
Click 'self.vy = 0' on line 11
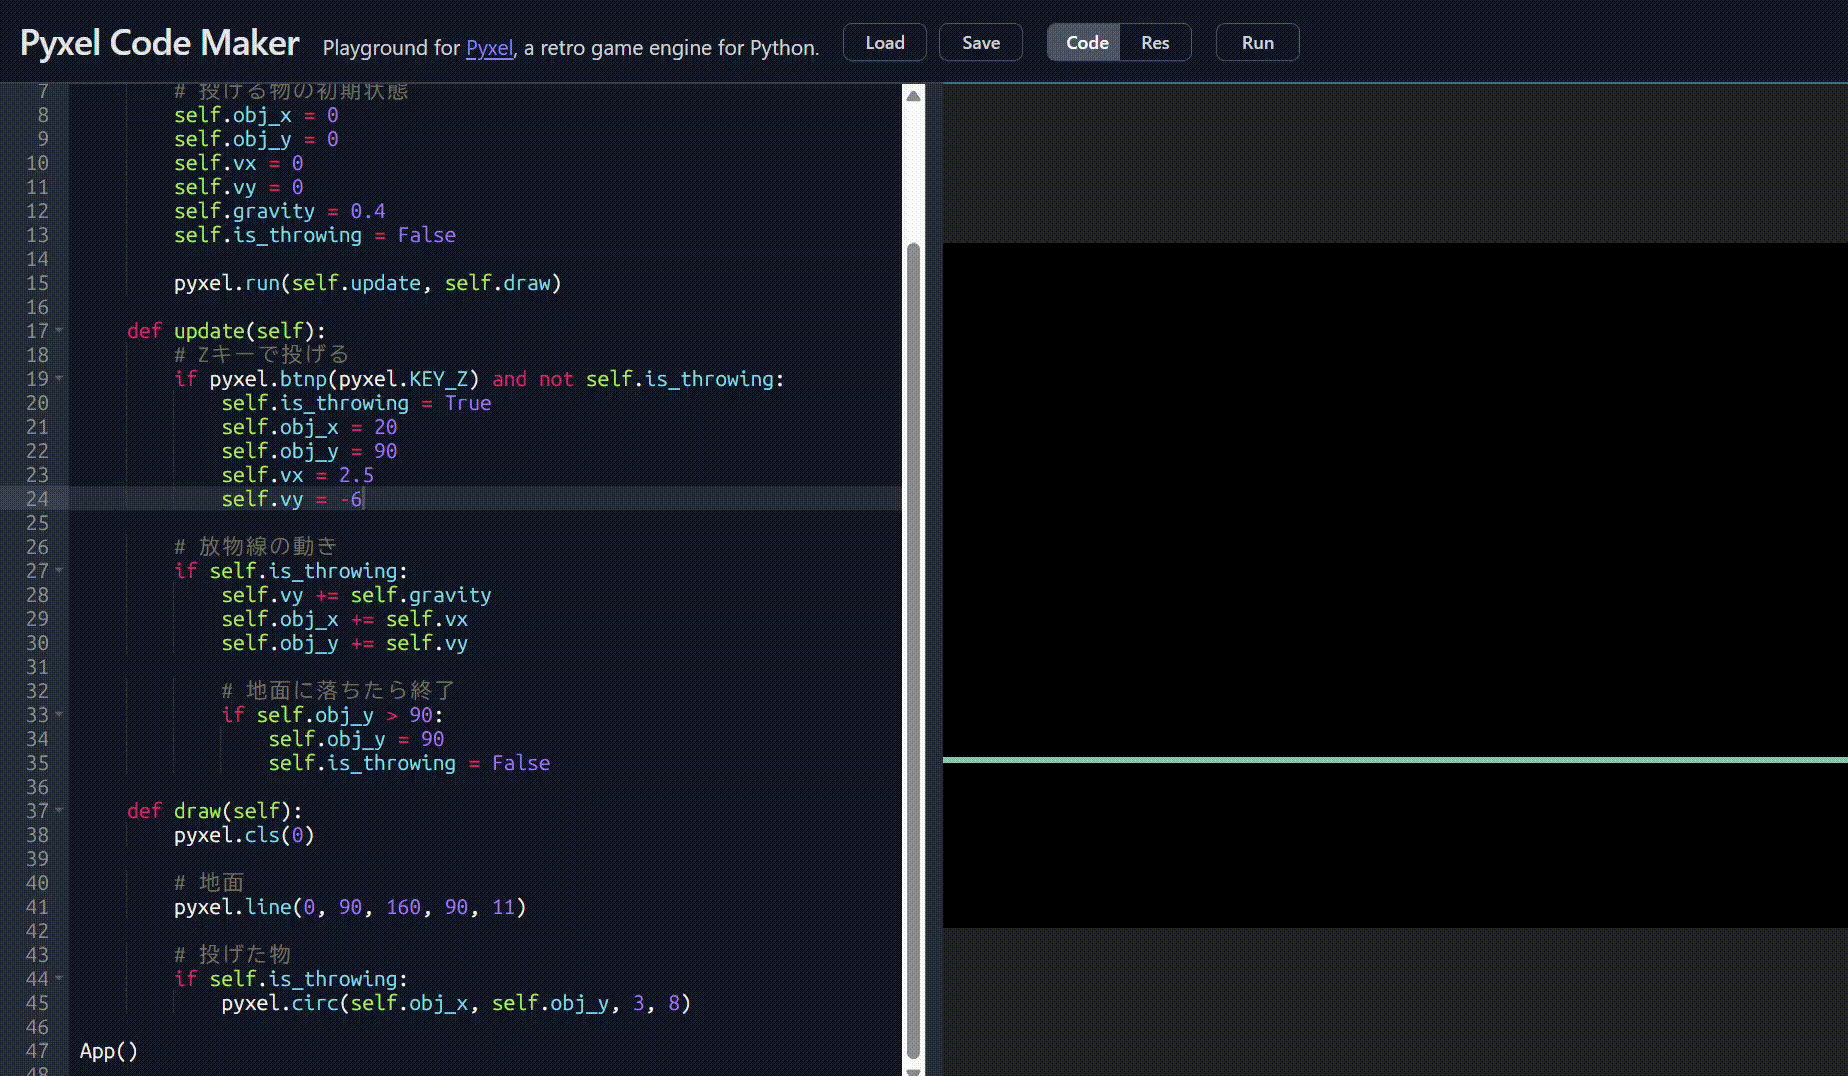tap(238, 187)
